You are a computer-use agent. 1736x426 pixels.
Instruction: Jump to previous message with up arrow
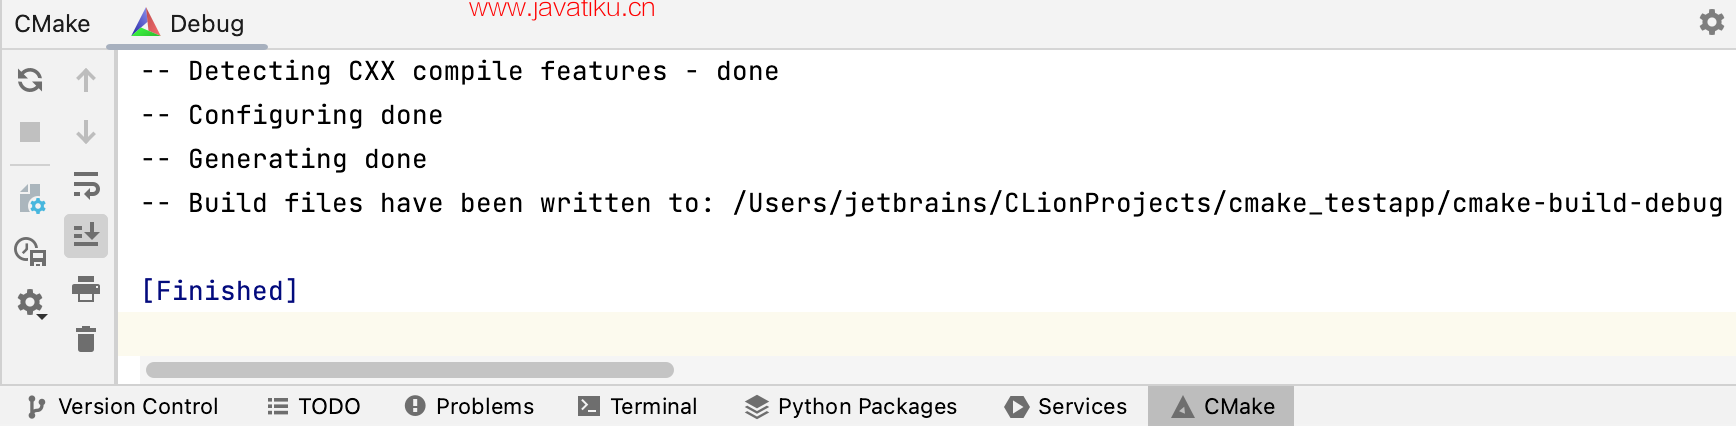point(86,80)
